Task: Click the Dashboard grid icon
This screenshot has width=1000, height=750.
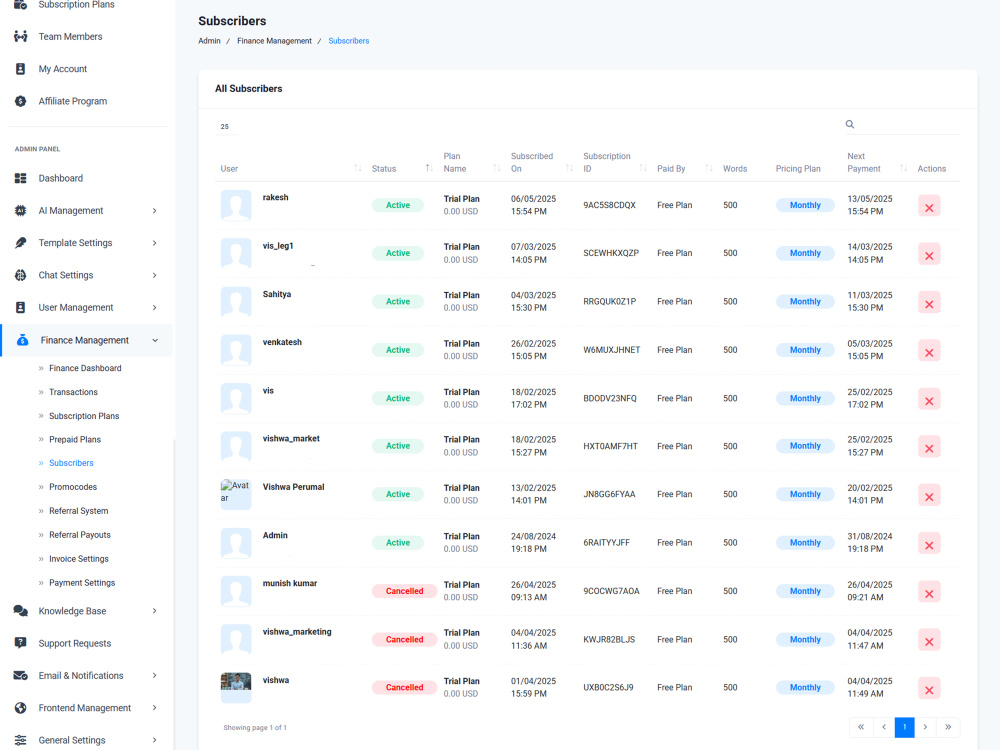Action: point(20,178)
